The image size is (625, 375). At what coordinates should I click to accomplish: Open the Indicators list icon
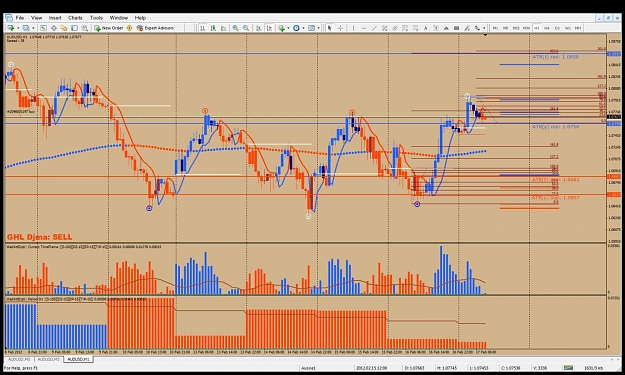(281, 28)
